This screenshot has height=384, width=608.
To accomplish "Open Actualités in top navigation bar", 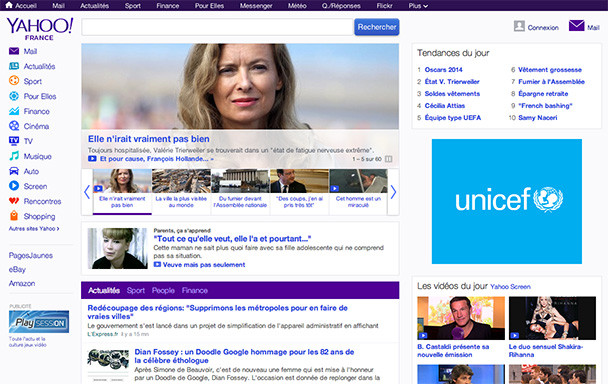I will click(94, 6).
